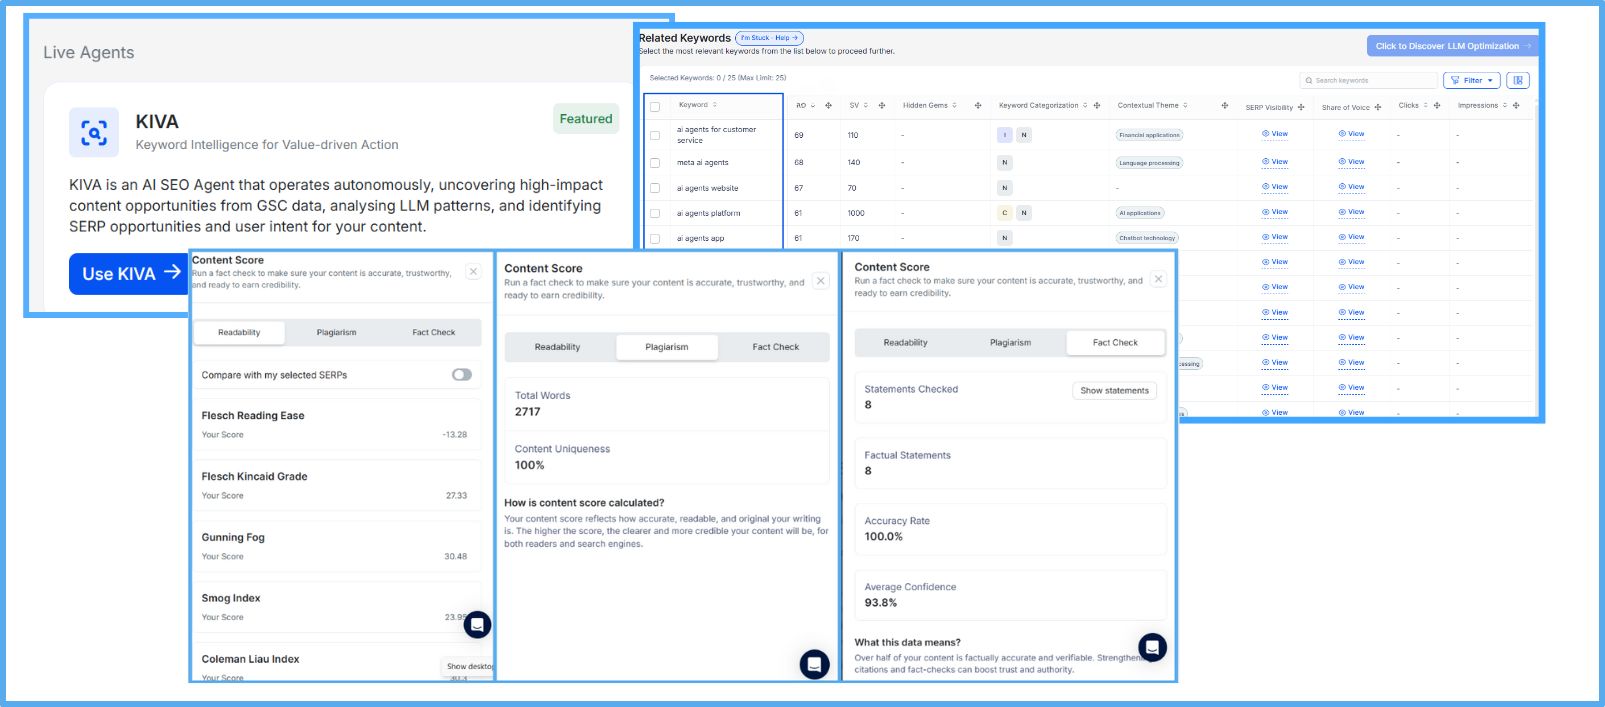Viewport: 1605px width, 707px height.
Task: Click the 'I' category badge in first row
Action: [x=1005, y=135]
